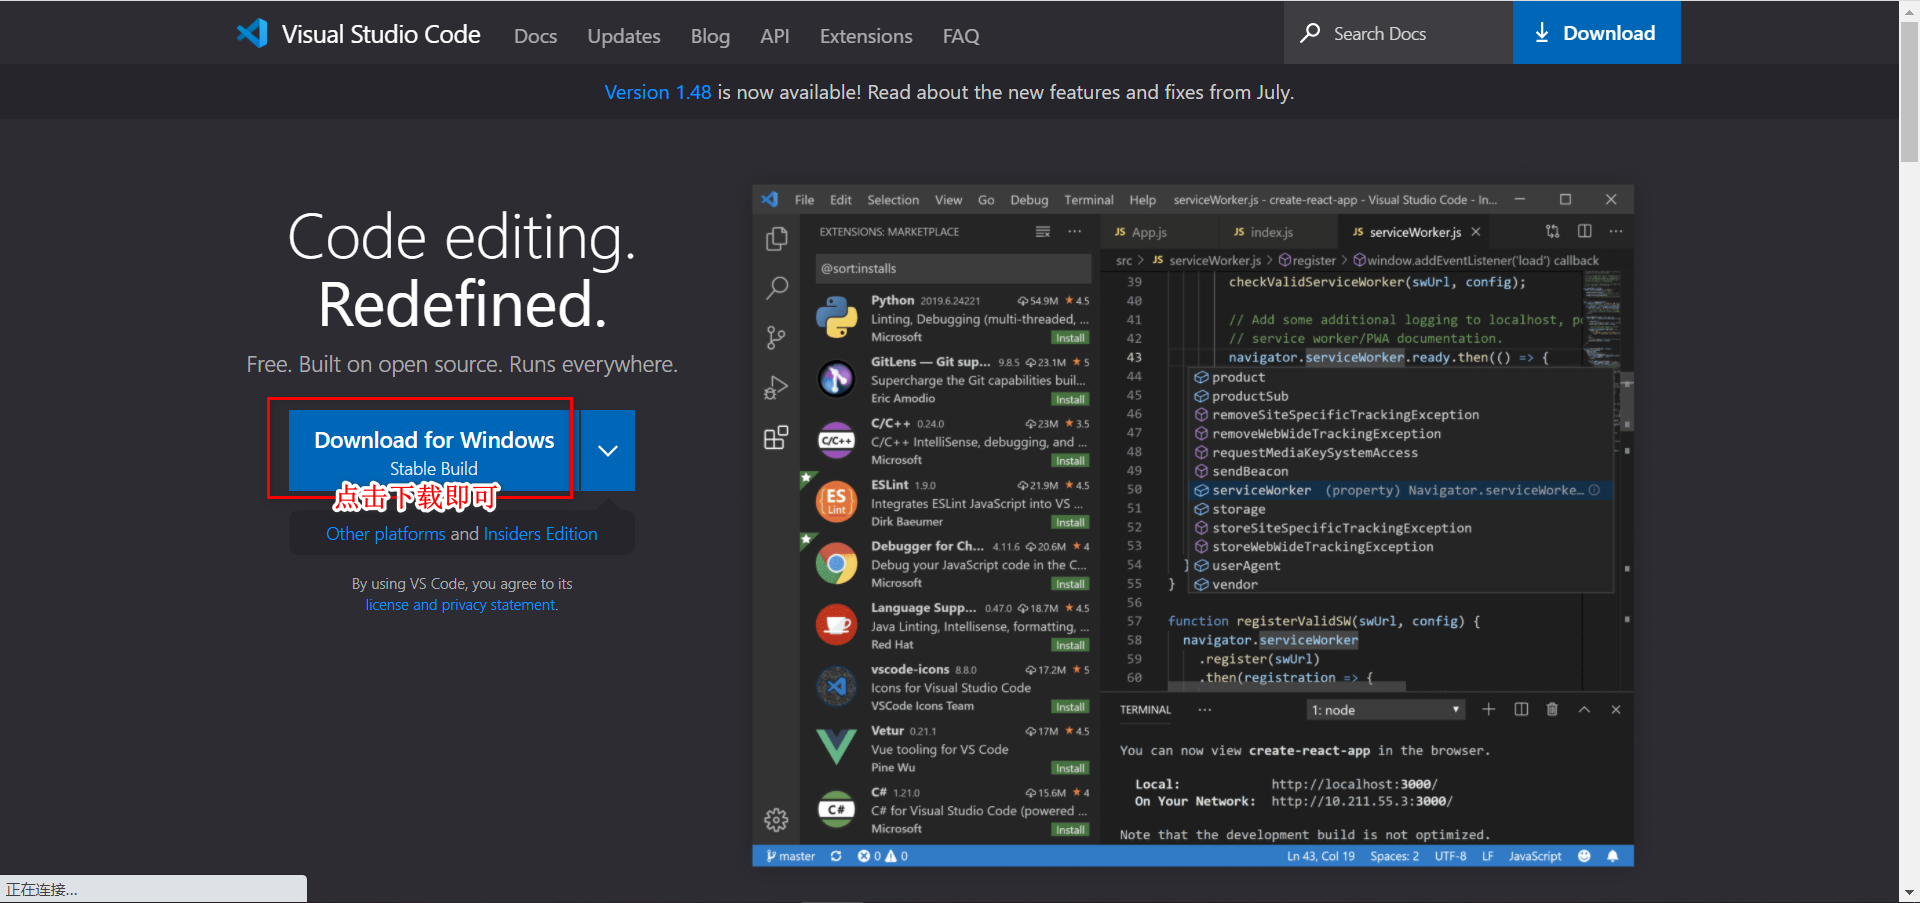Viewport: 1920px width, 903px height.
Task: Click the new terminal plus icon
Action: click(x=1489, y=709)
